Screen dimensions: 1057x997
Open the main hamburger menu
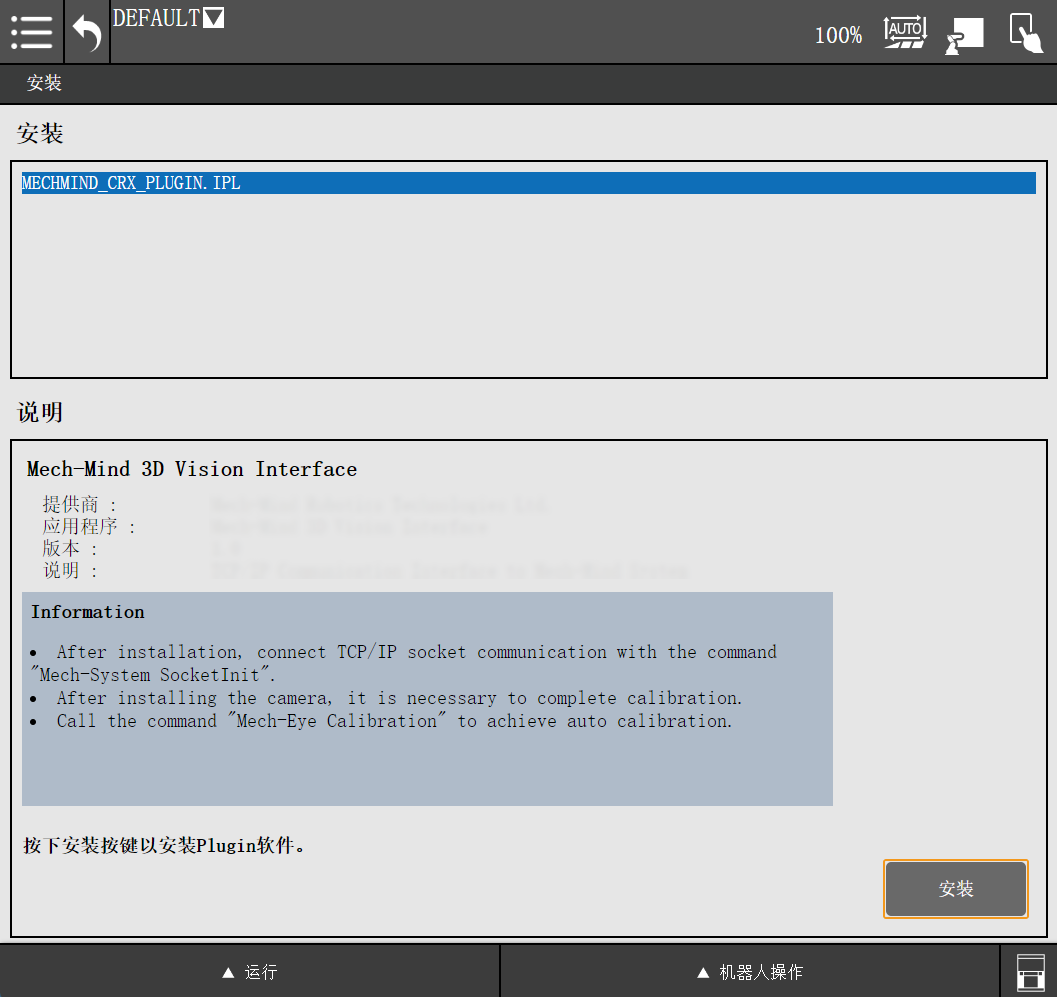pos(32,32)
